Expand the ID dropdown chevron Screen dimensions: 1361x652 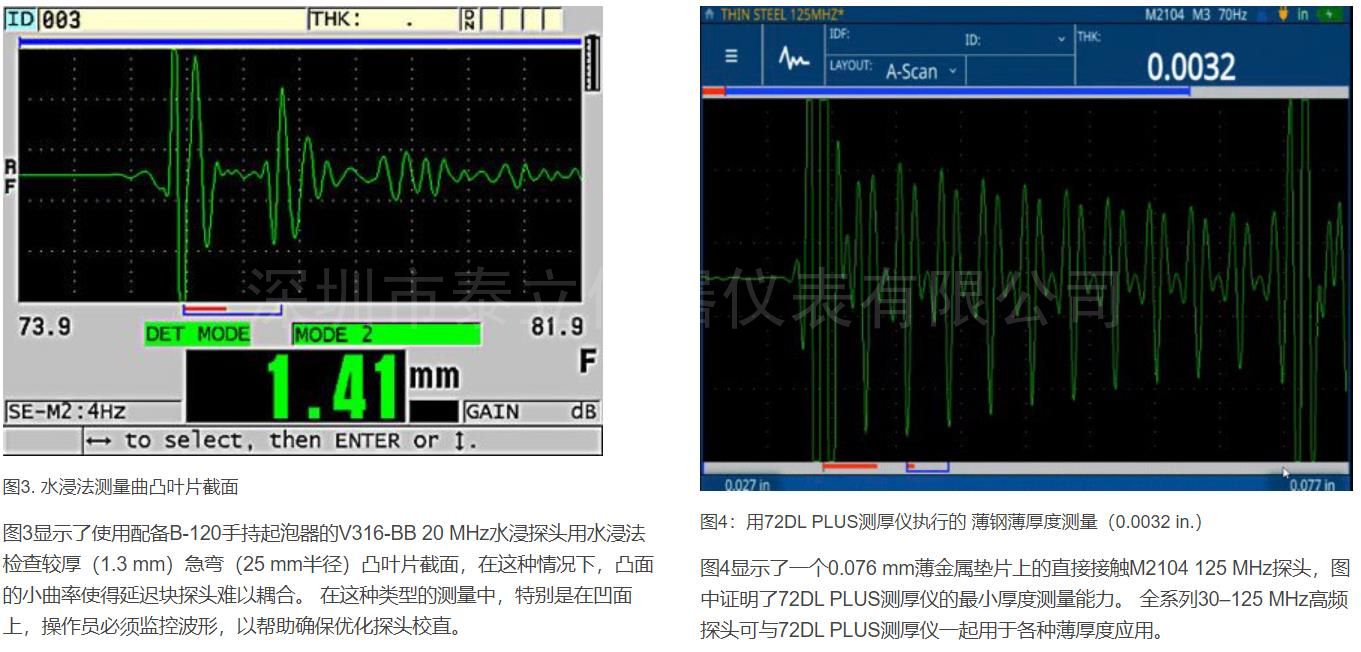1061,40
